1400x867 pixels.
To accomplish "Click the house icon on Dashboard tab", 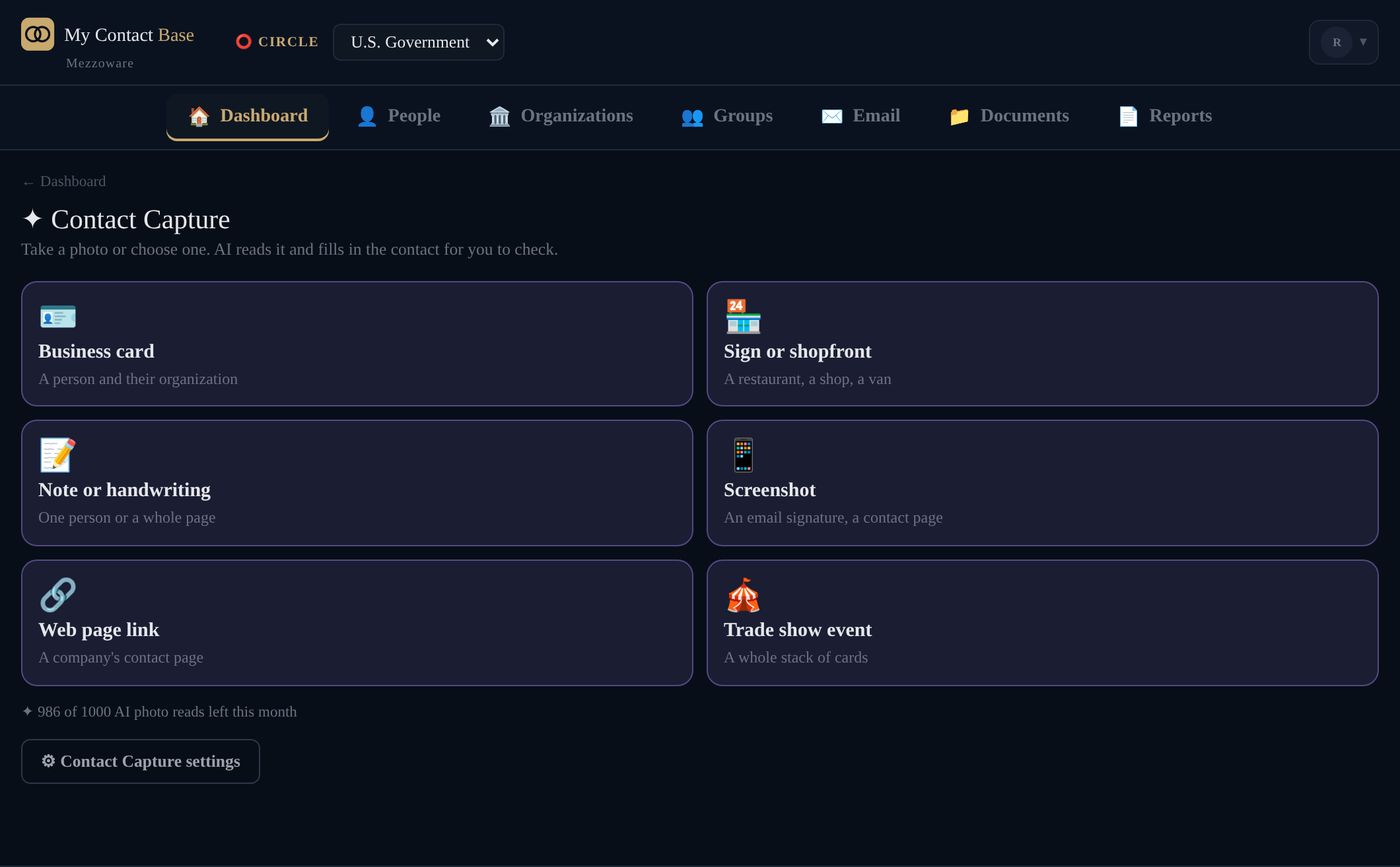I will pyautogui.click(x=199, y=116).
